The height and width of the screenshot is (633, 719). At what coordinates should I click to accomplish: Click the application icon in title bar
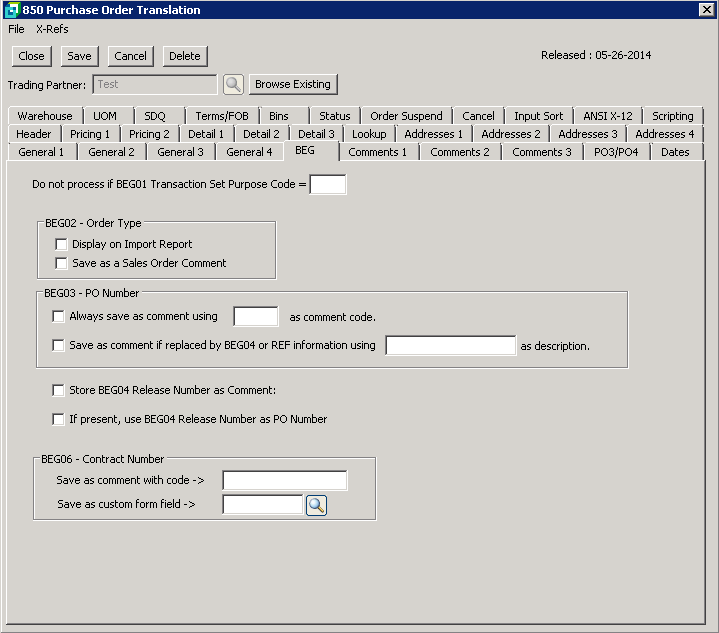point(11,10)
